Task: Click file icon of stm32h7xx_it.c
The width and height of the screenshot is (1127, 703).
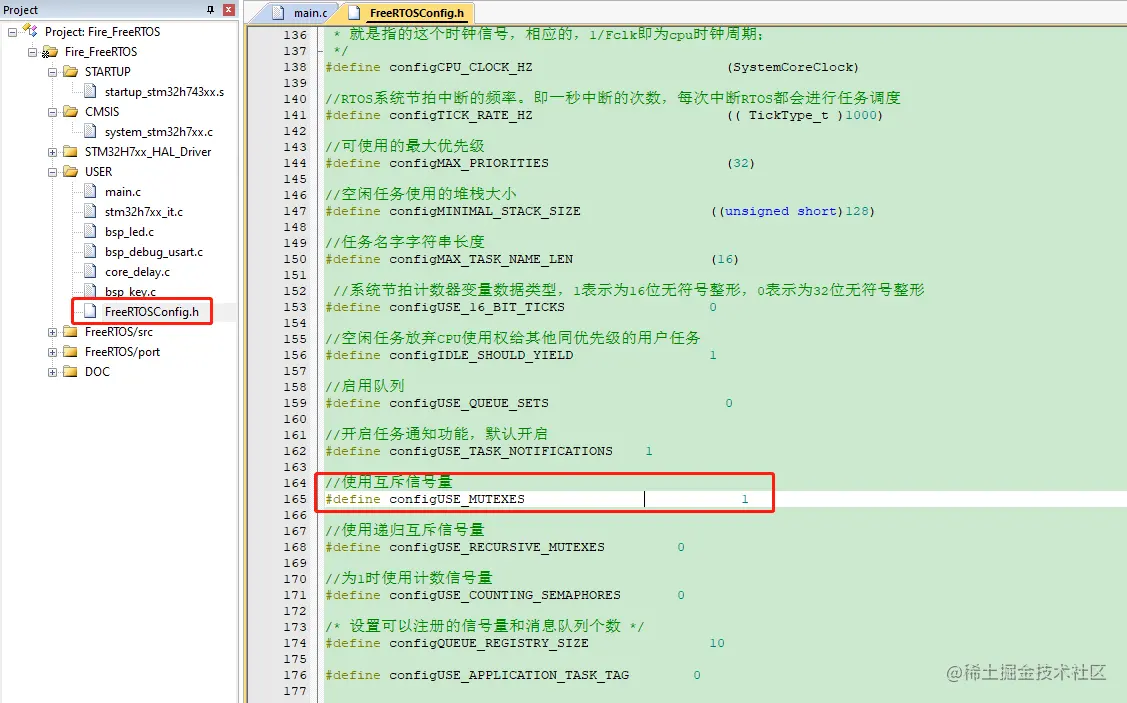Action: pyautogui.click(x=90, y=211)
